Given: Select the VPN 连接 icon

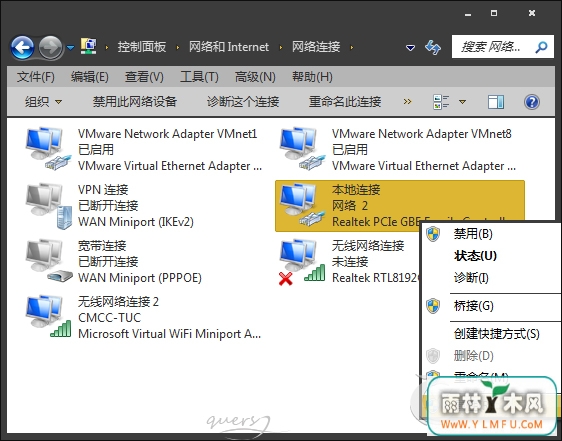Looking at the screenshot, I should [48, 206].
